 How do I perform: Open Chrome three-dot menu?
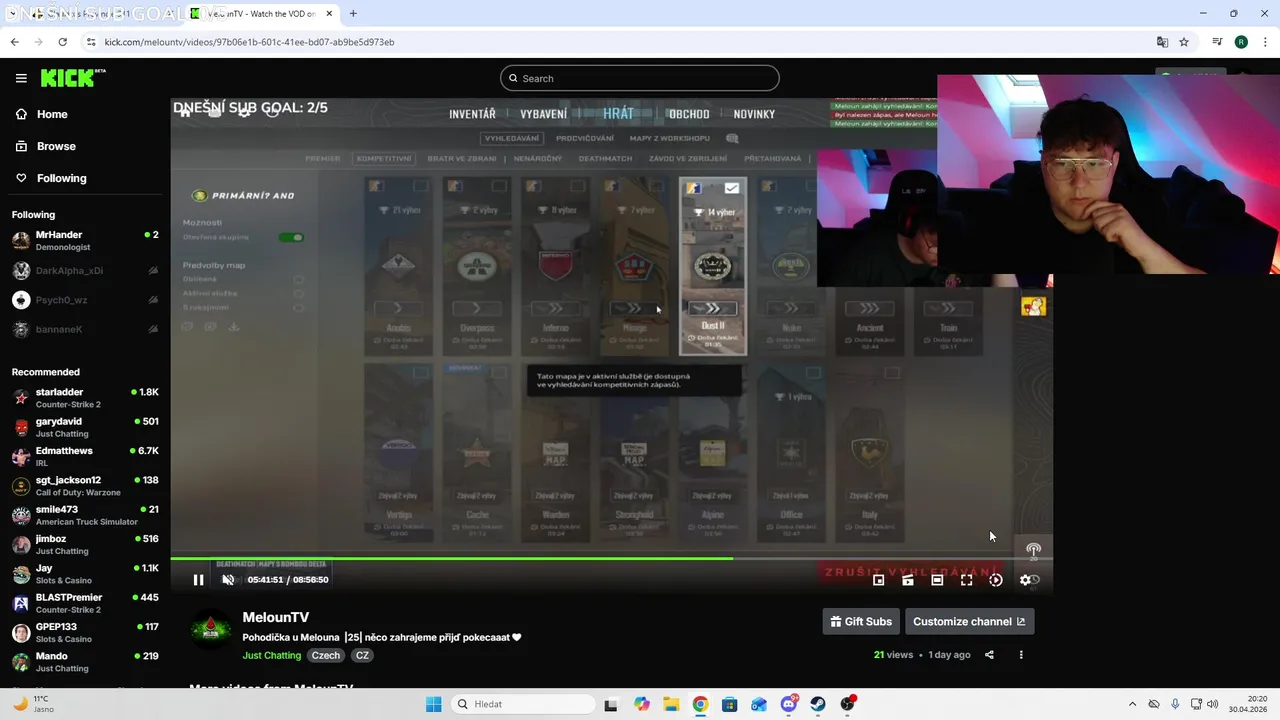(1264, 42)
